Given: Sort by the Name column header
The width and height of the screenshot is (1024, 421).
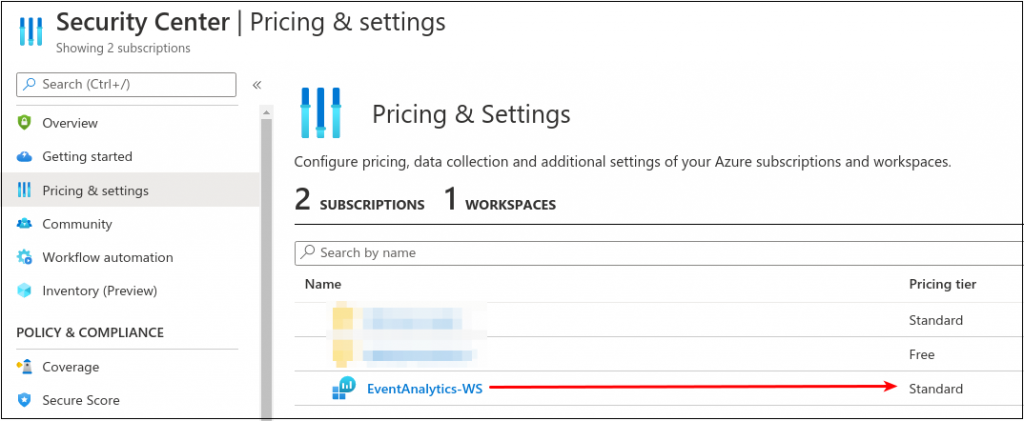Looking at the screenshot, I should (x=323, y=284).
